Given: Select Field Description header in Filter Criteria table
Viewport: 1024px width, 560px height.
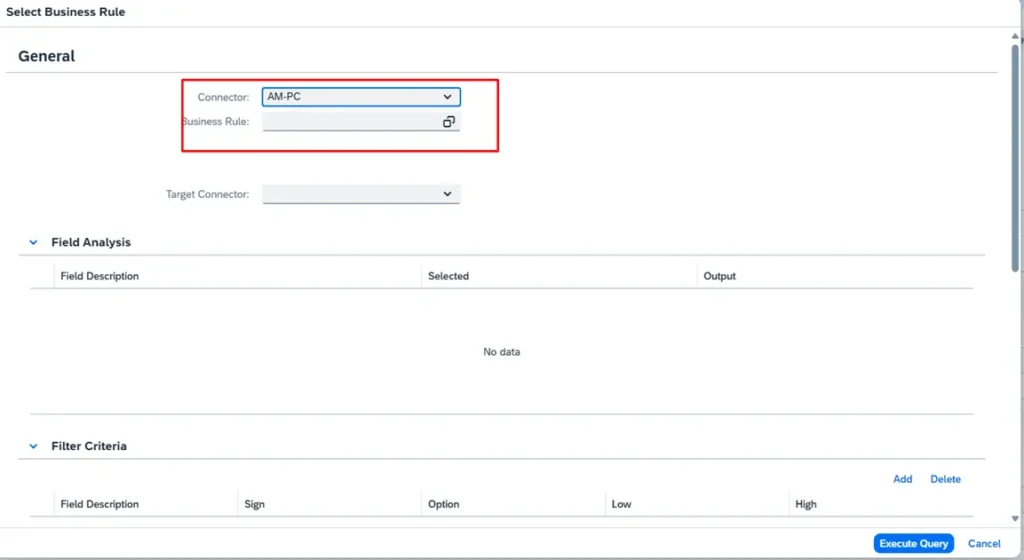Looking at the screenshot, I should pos(100,504).
